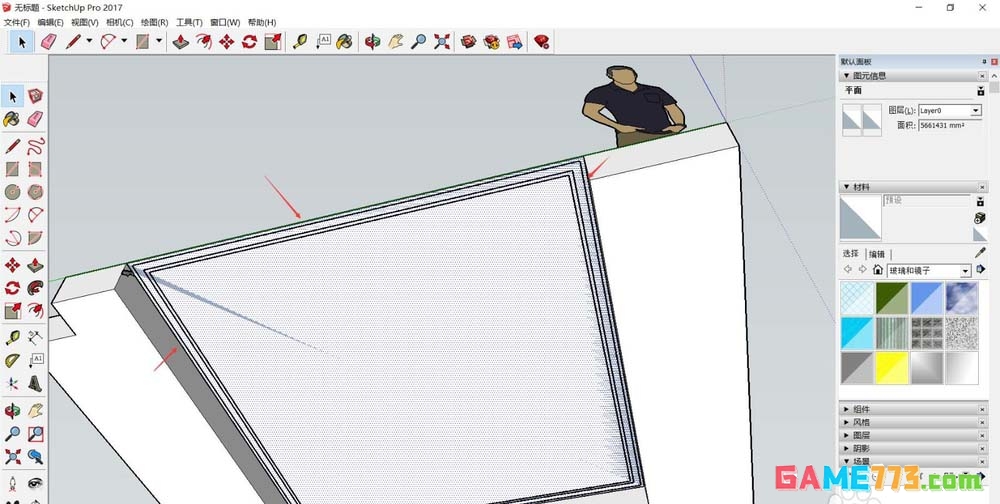Select the Eraser tool in the top toolbar

[x=48, y=42]
